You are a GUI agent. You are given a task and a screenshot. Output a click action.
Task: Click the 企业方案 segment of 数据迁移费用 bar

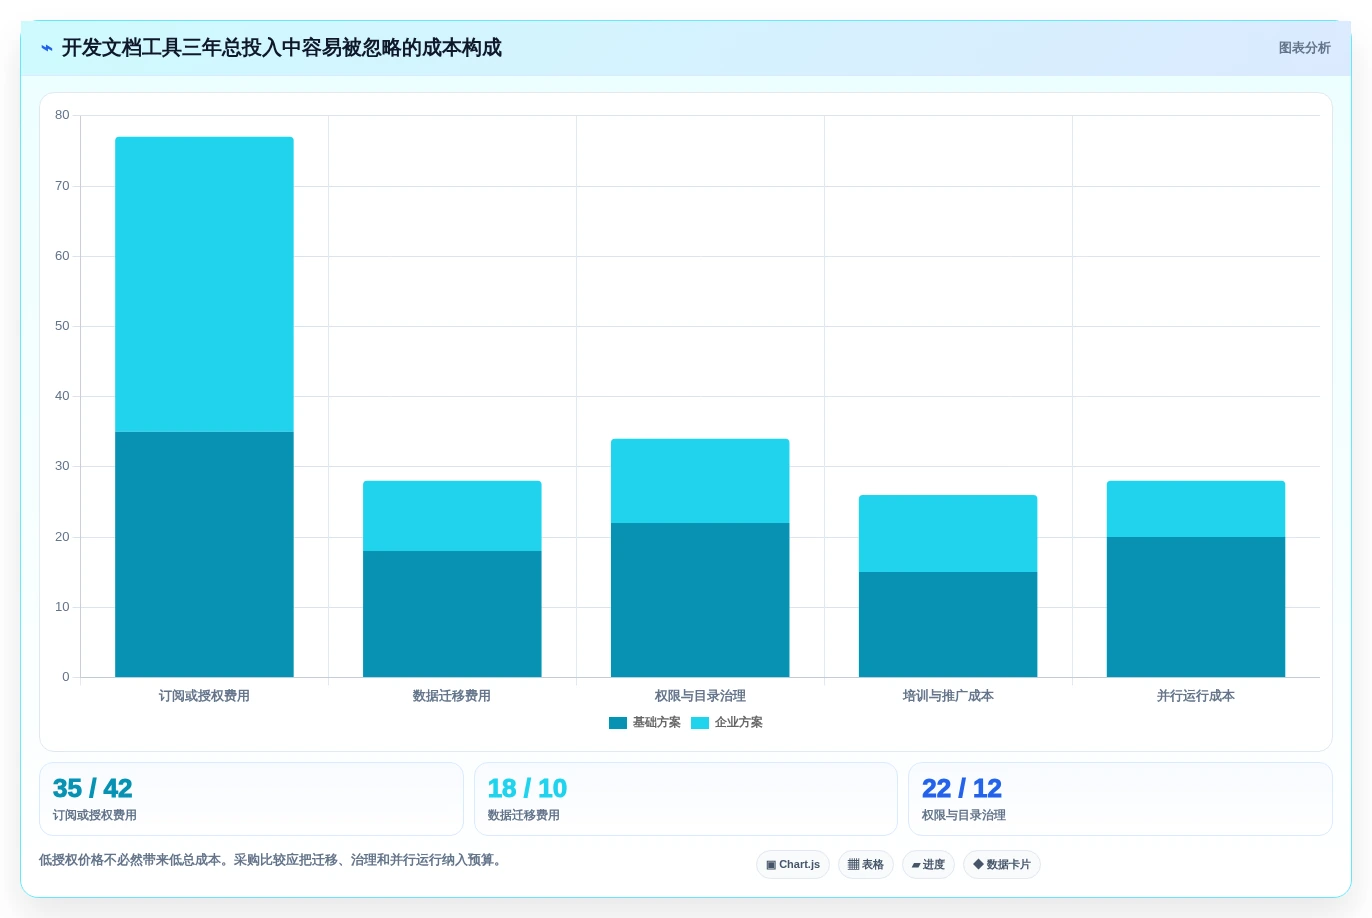click(x=452, y=516)
